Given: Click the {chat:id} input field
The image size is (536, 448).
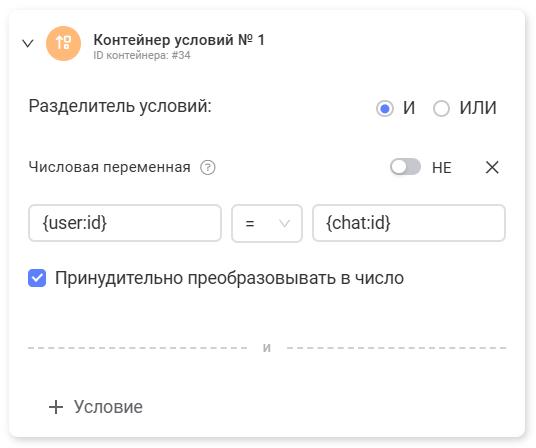Looking at the screenshot, I should click(409, 223).
